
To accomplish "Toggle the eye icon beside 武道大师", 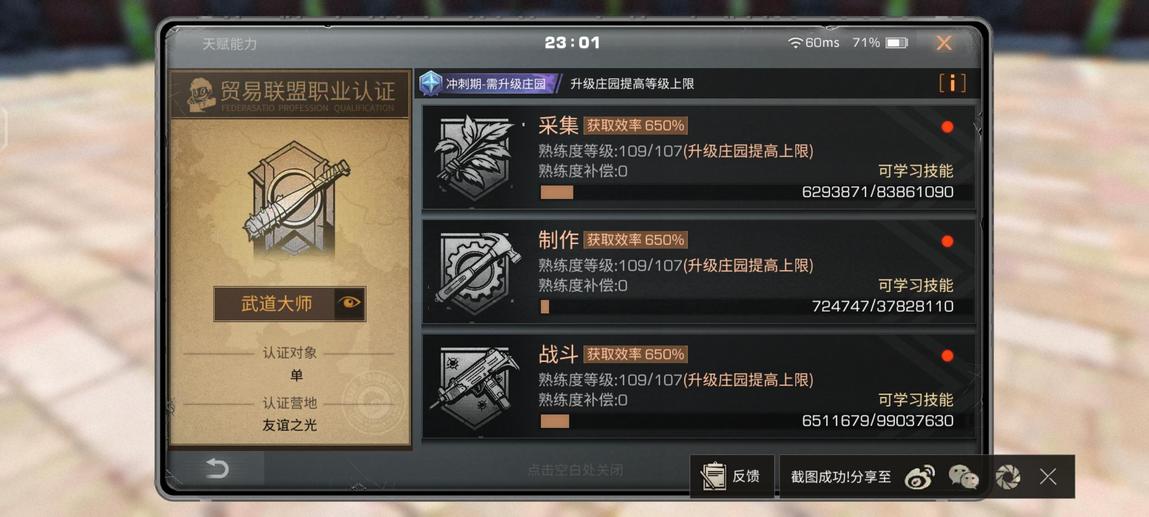I will 350,303.
